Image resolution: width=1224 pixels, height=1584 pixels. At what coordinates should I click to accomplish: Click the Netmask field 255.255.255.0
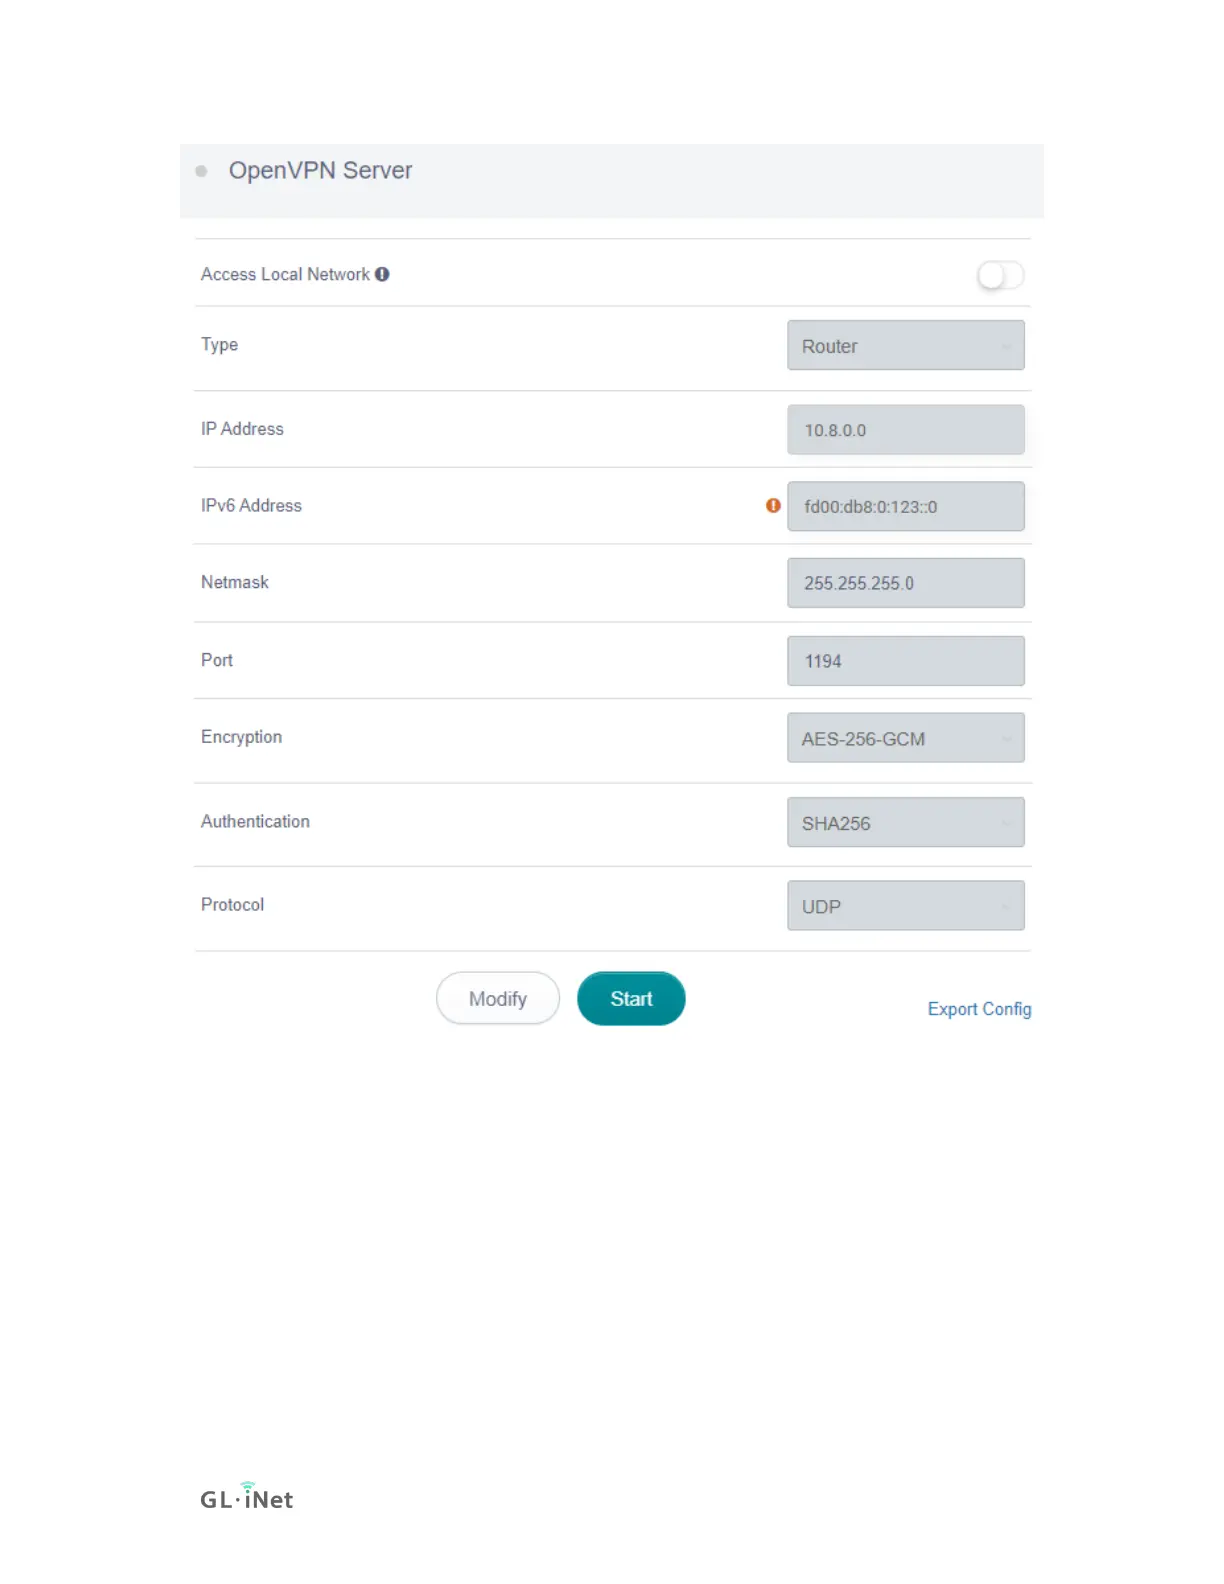(x=906, y=583)
